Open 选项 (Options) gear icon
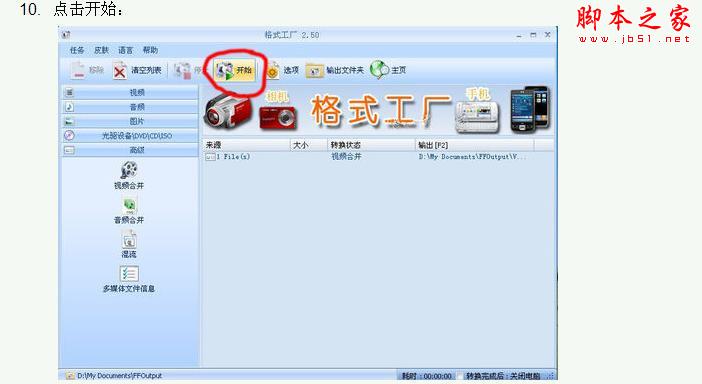 273,70
